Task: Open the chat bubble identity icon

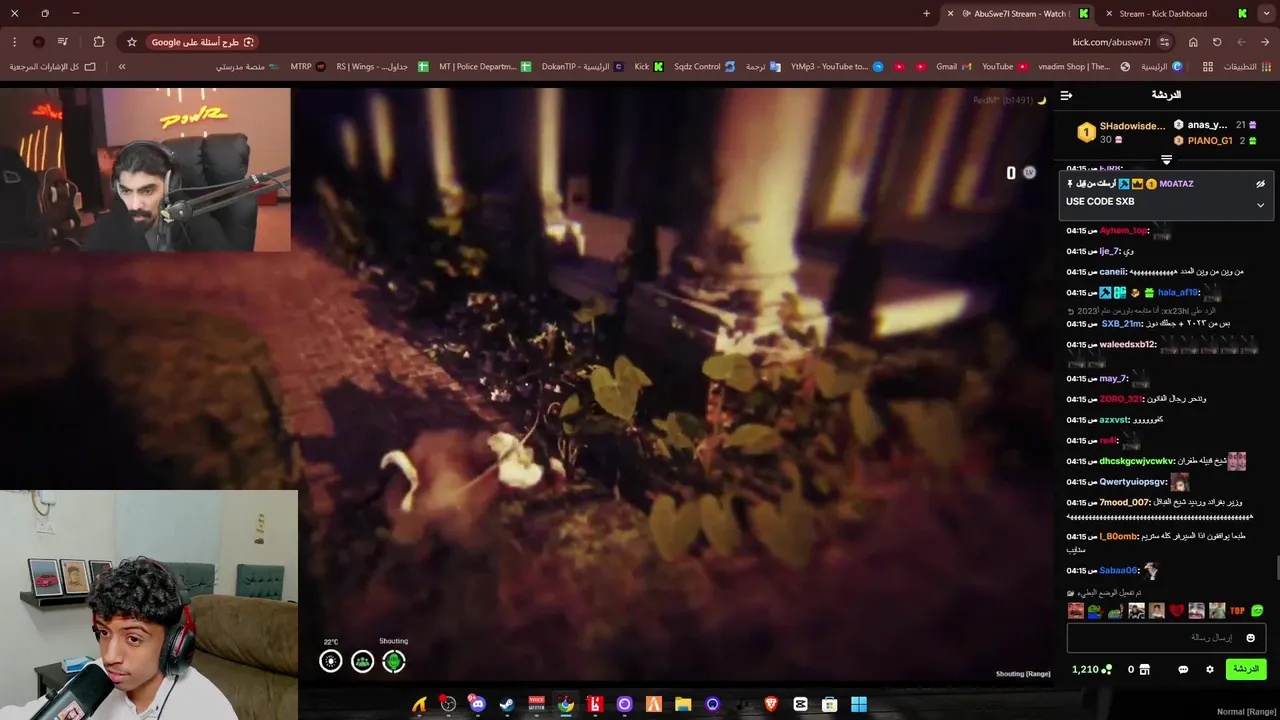Action: point(1183,669)
